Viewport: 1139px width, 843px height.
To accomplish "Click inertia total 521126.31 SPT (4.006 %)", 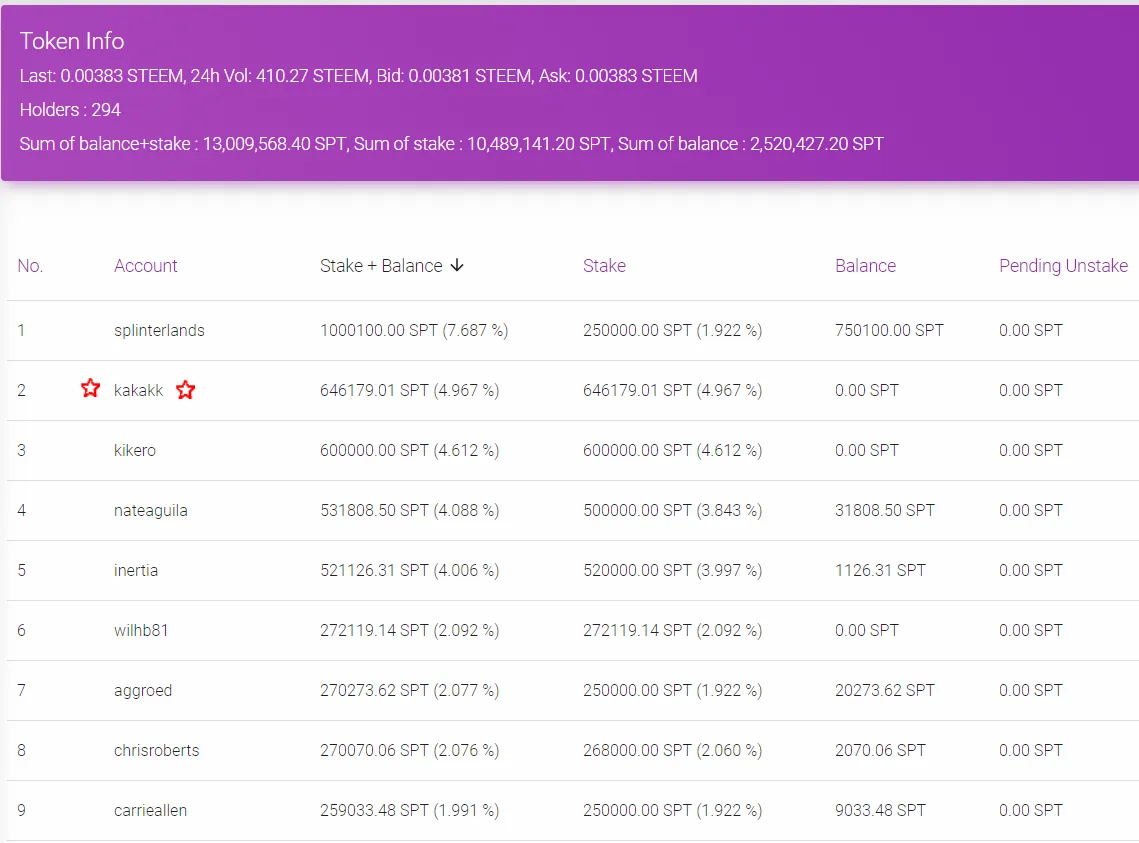I will click(410, 571).
